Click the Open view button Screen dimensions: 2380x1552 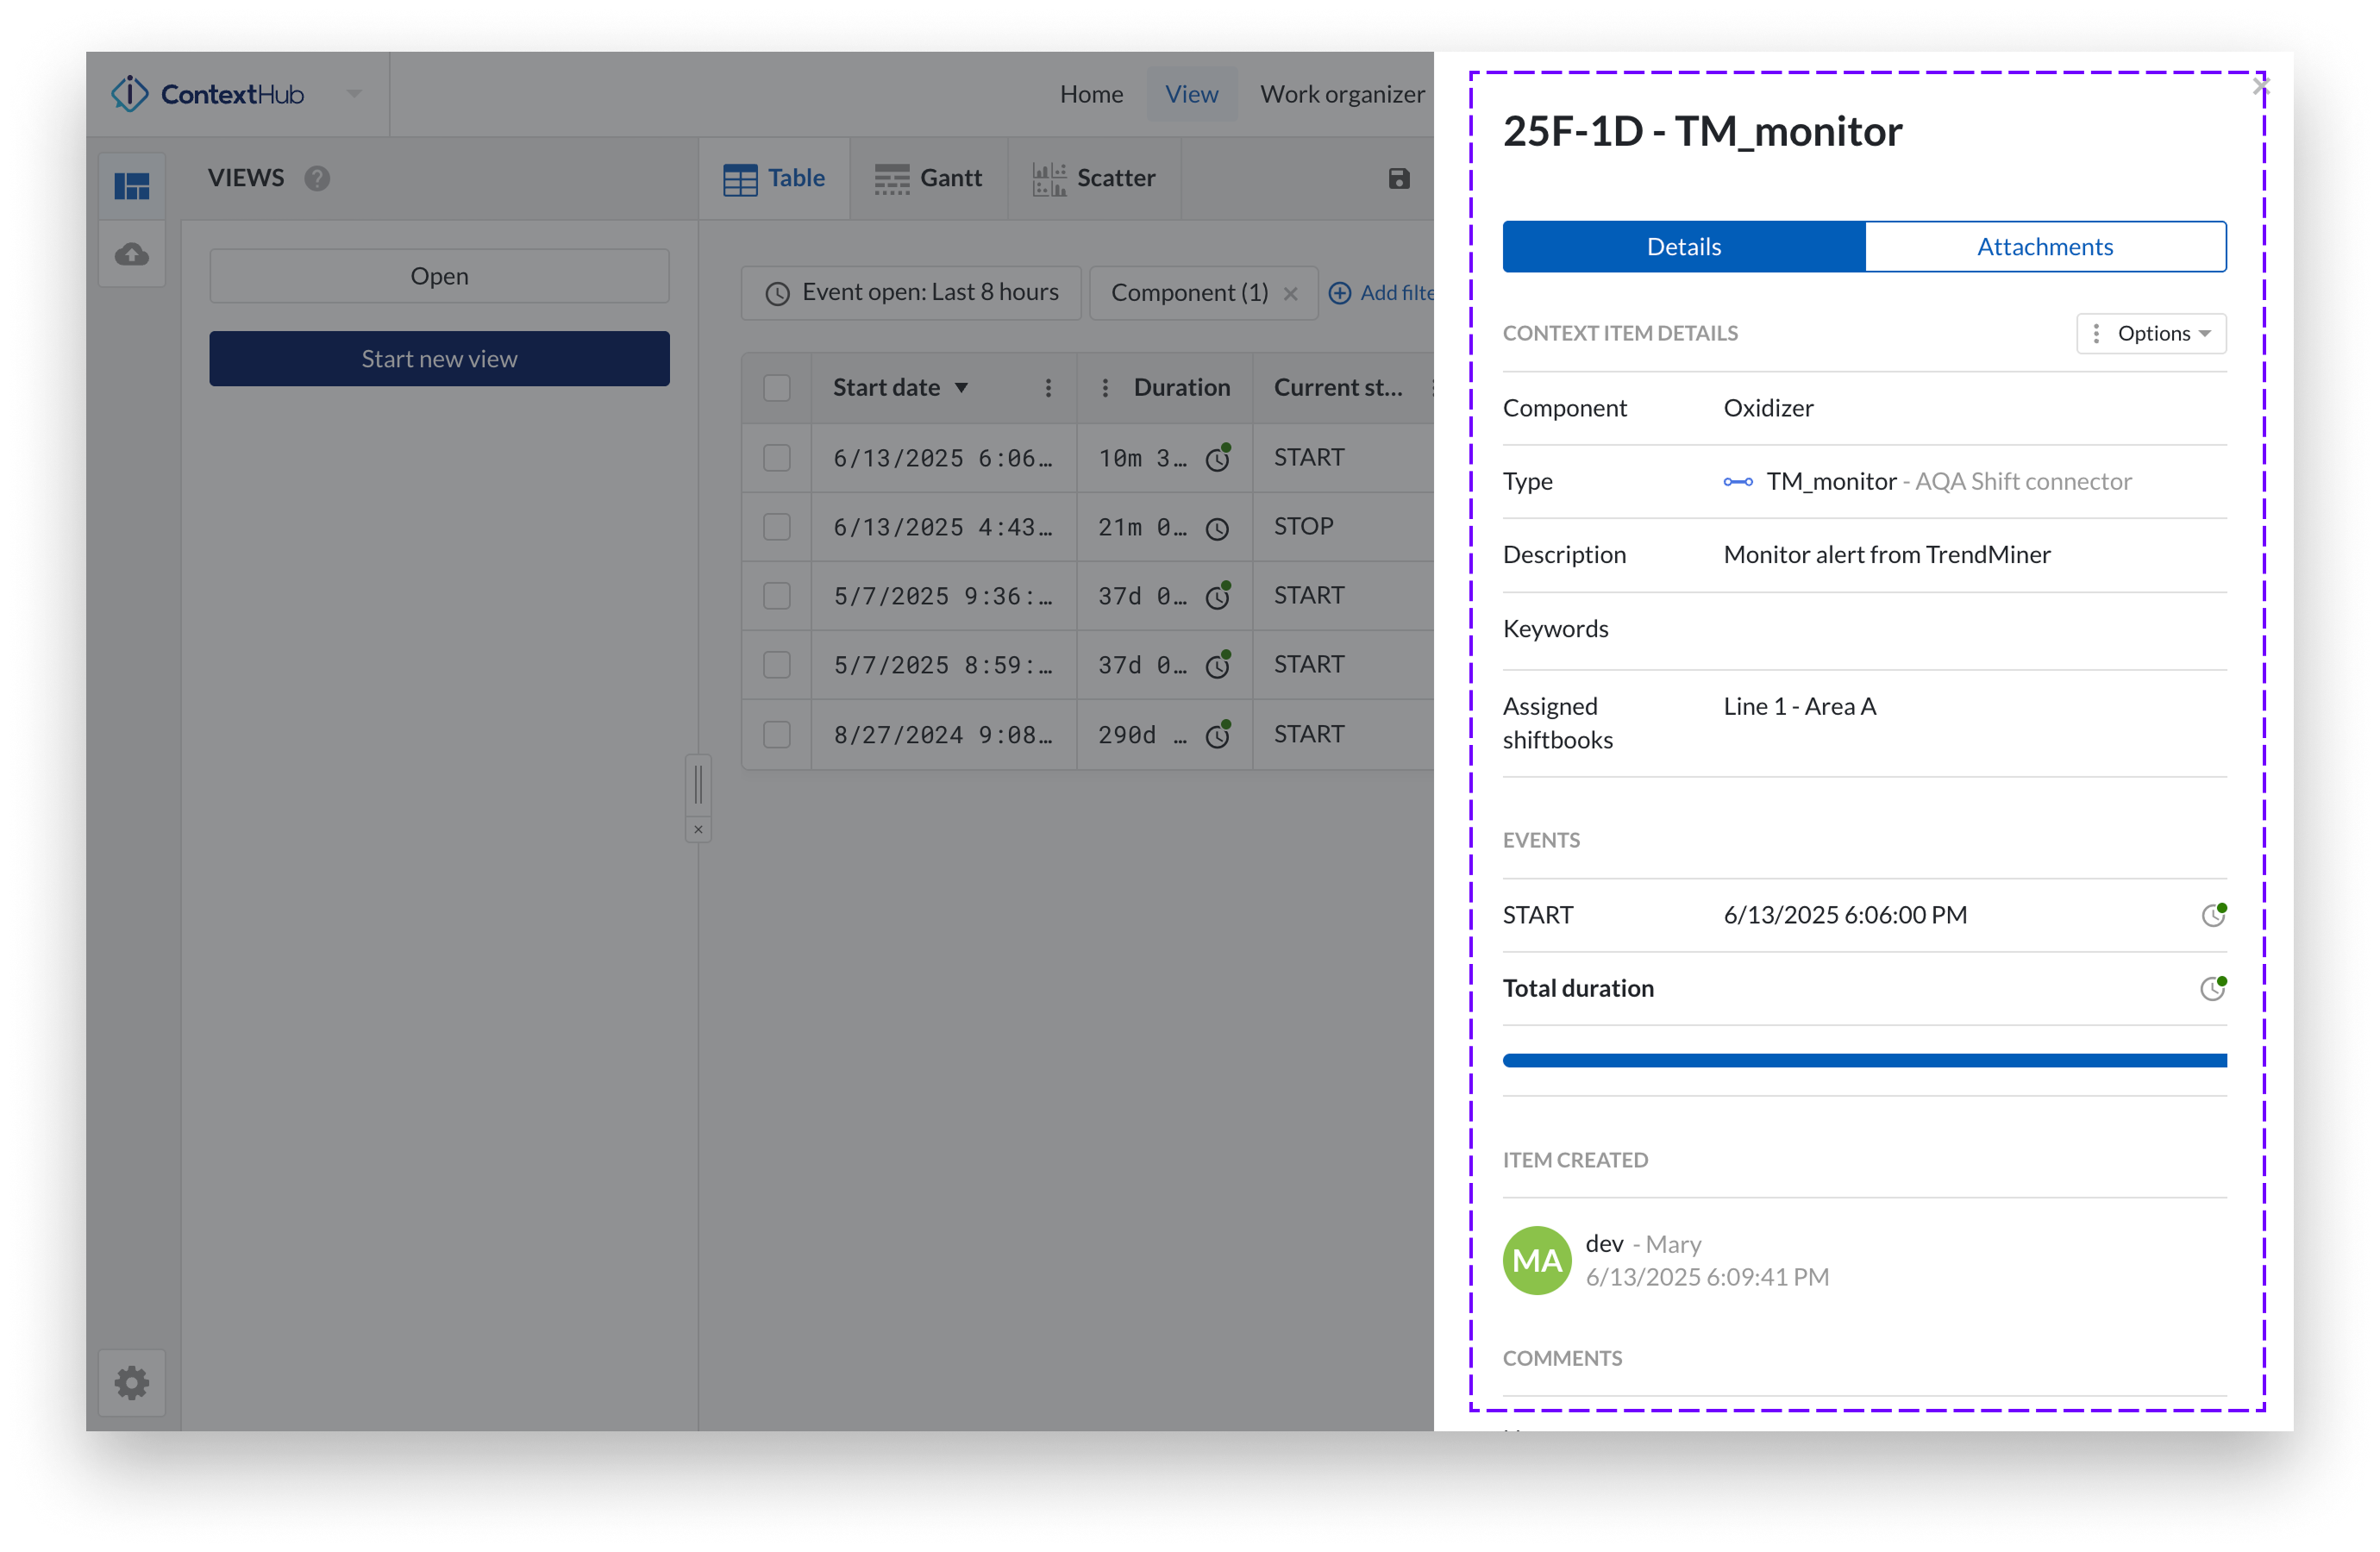click(x=439, y=276)
